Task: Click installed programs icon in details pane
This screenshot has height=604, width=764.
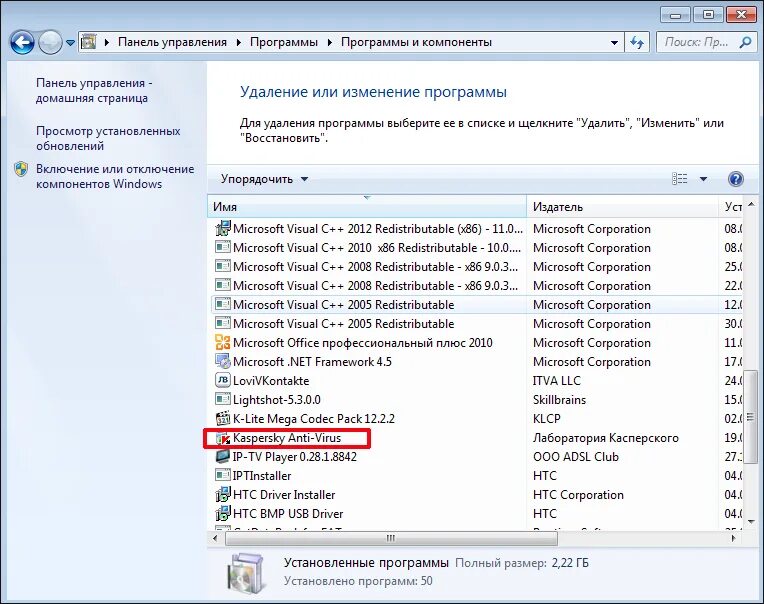Action: [x=246, y=573]
